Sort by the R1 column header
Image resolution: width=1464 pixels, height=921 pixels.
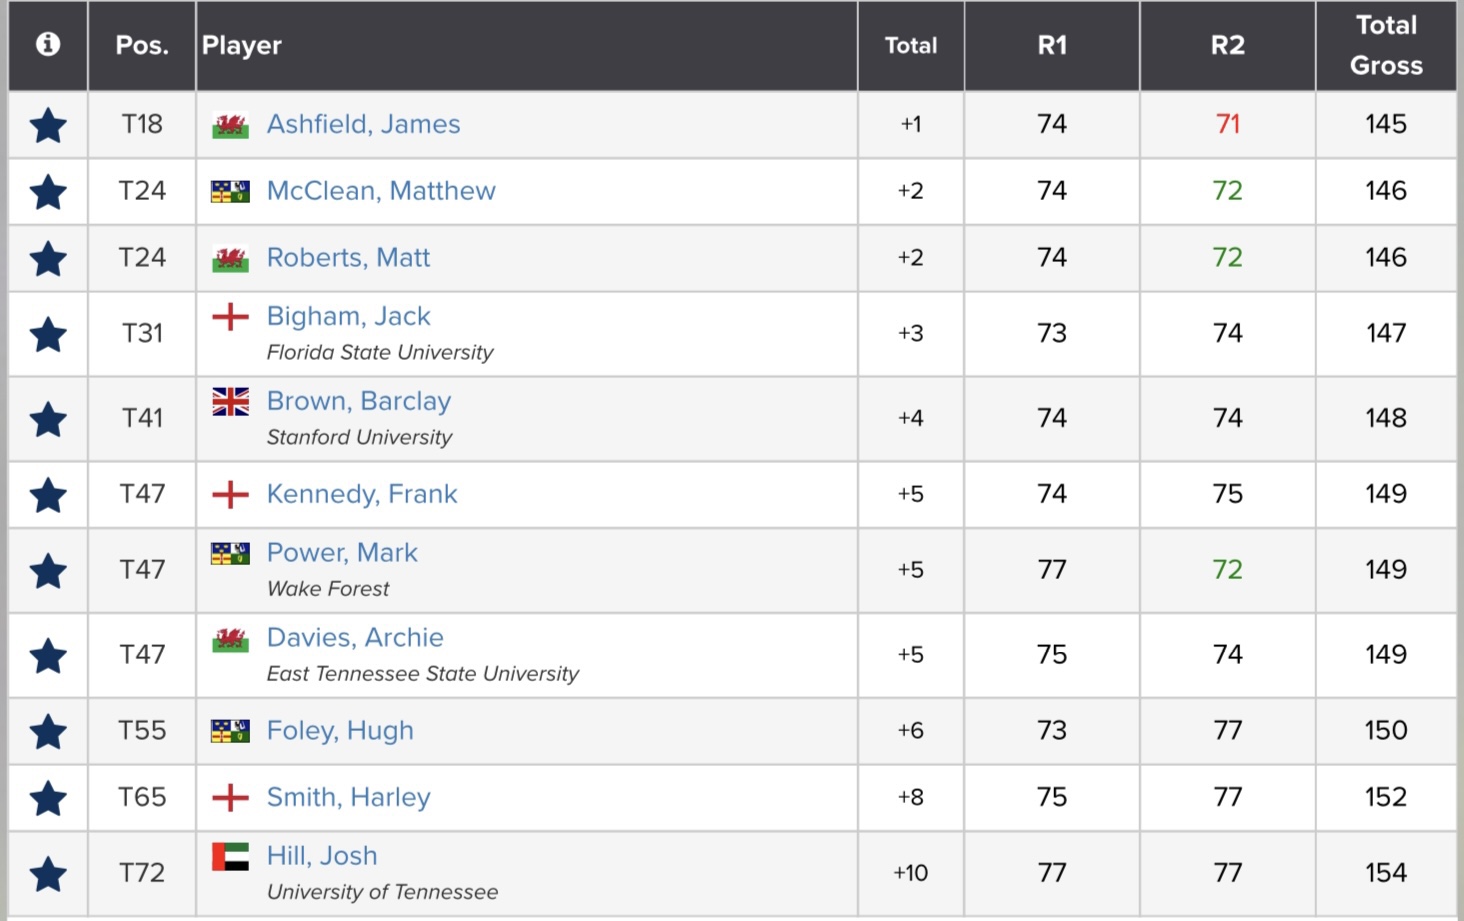[x=1052, y=45]
